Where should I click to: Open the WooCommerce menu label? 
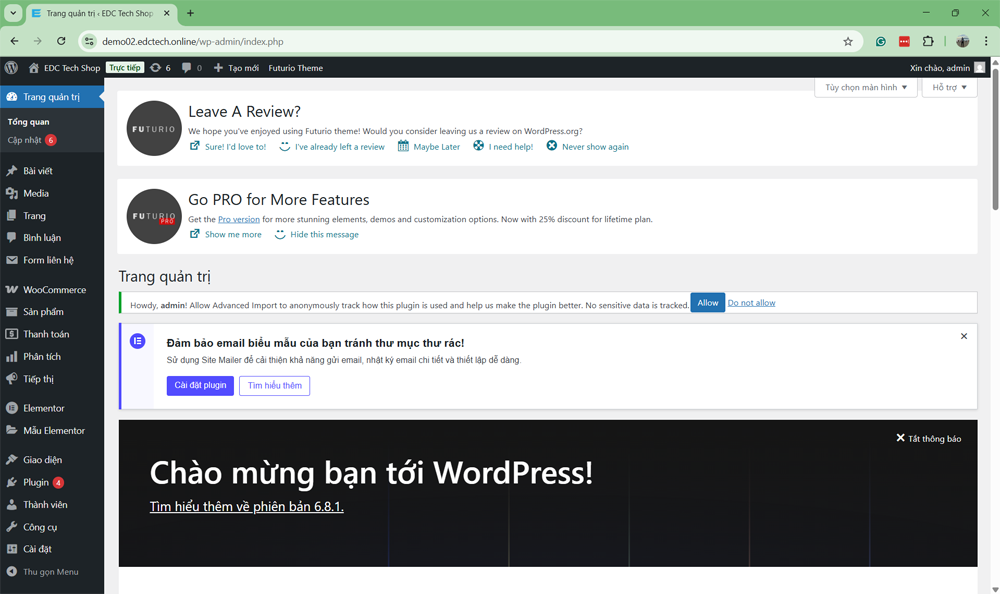click(55, 290)
